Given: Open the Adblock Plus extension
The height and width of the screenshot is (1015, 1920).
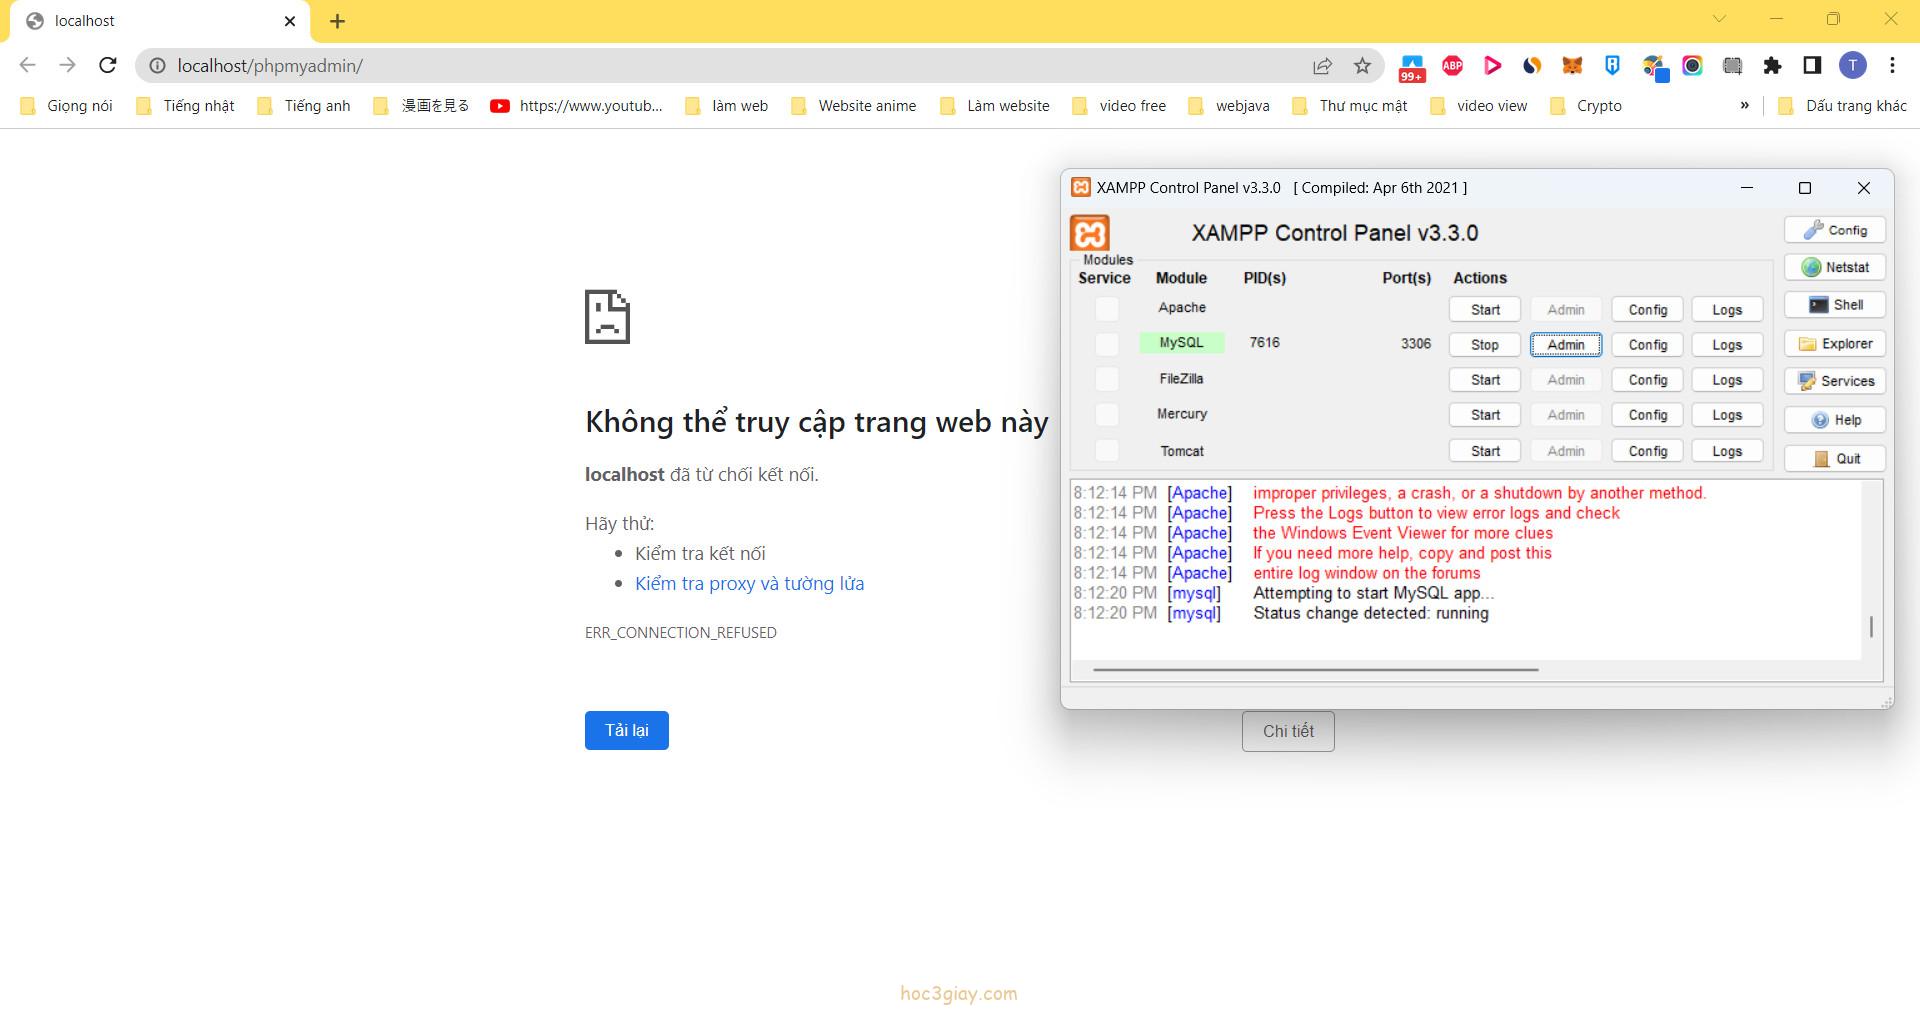Looking at the screenshot, I should tap(1453, 66).
